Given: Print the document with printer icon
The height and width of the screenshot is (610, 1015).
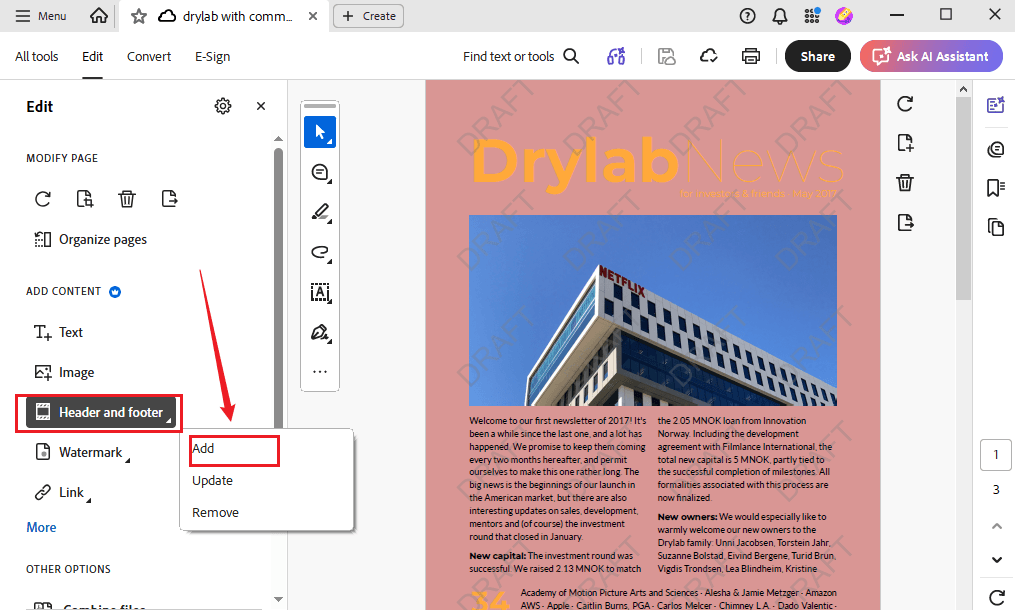Looking at the screenshot, I should point(750,56).
